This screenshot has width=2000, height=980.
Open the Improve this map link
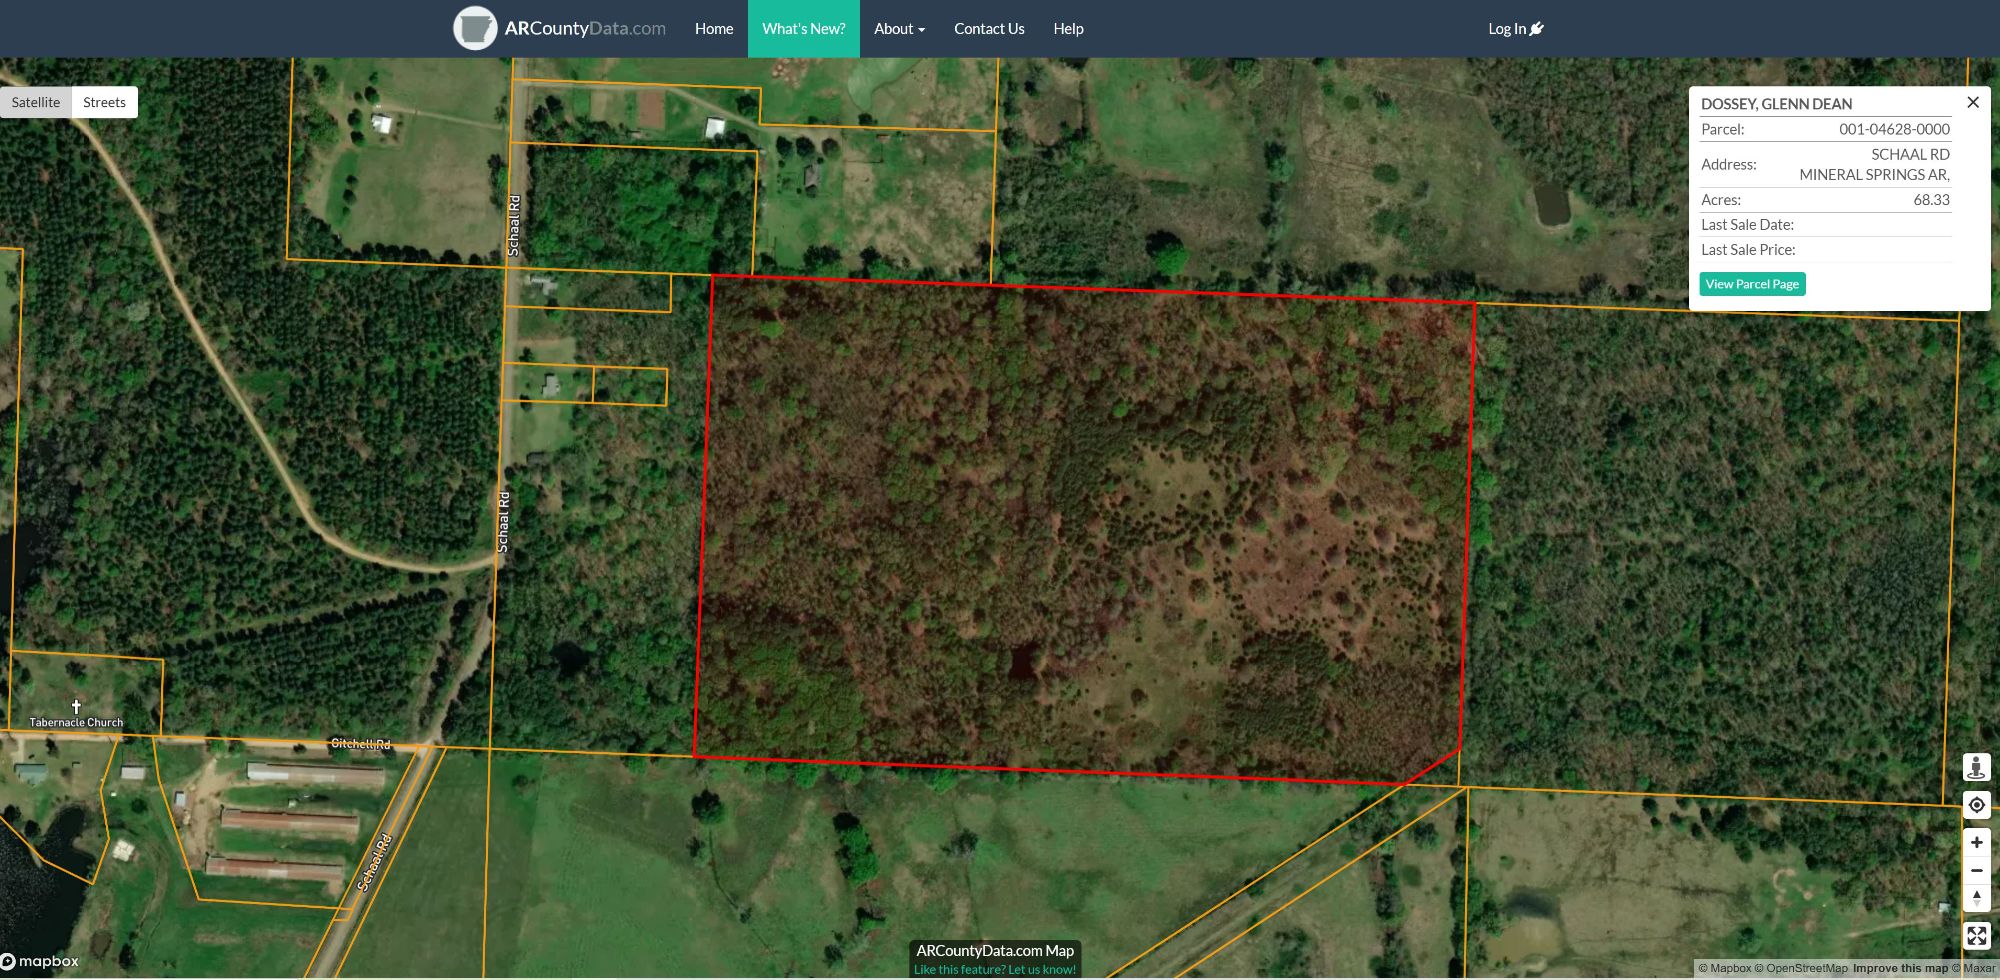point(1900,967)
